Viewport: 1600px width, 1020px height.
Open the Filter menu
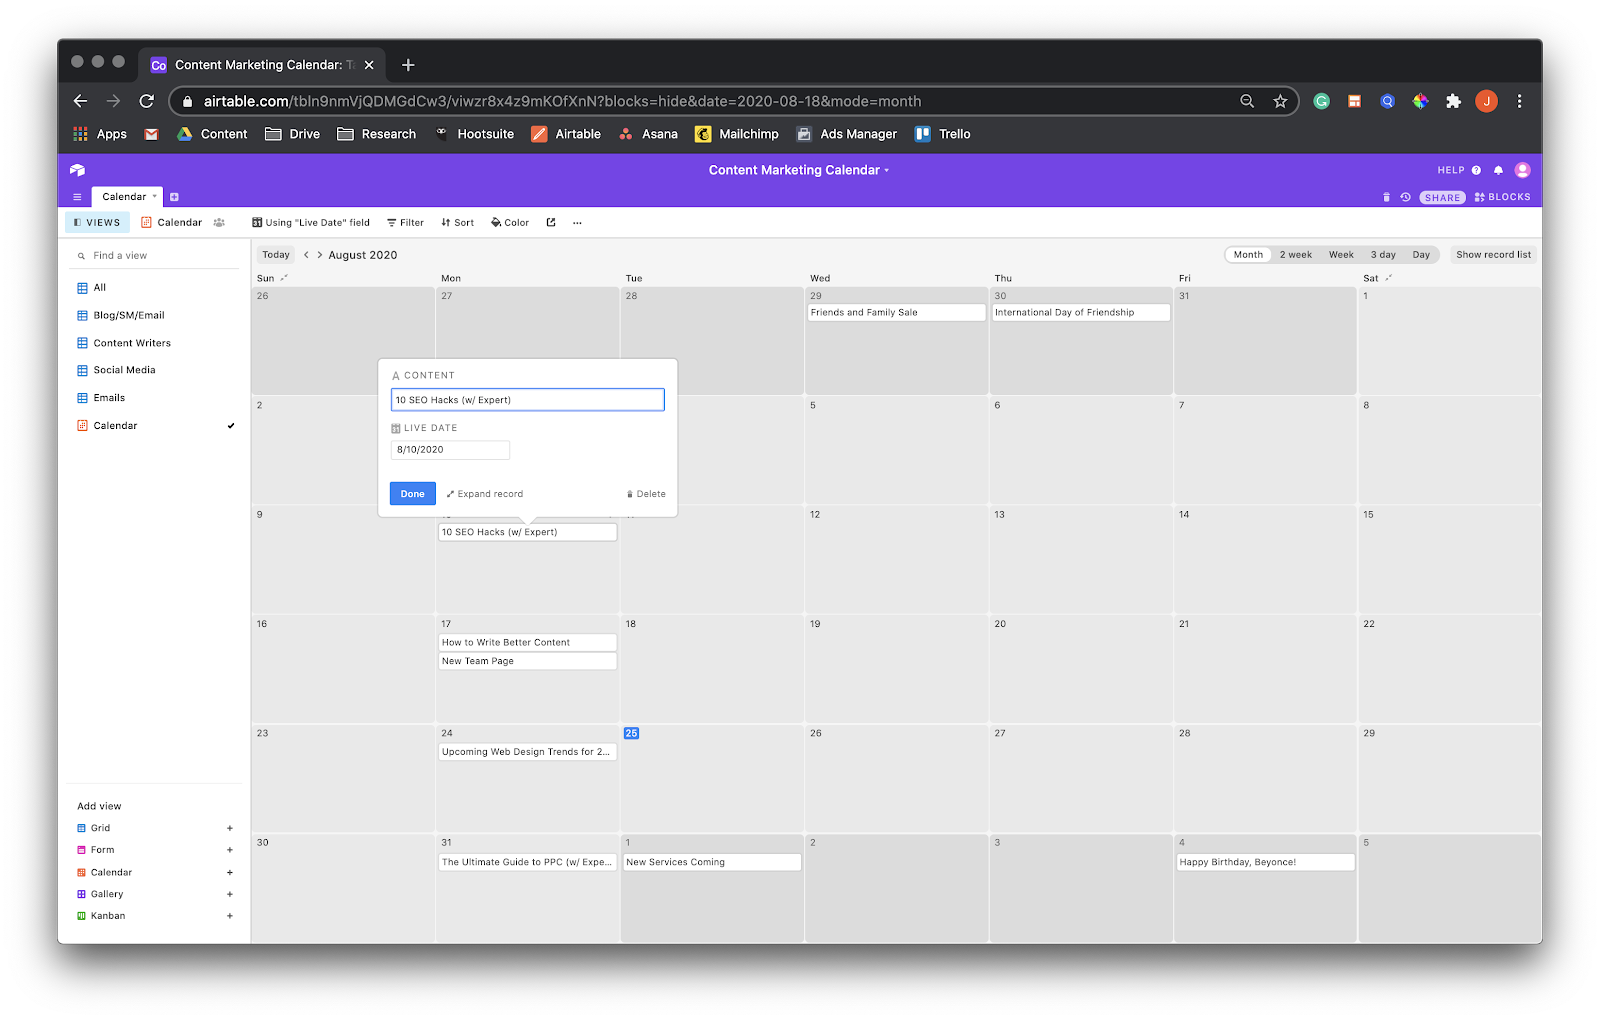click(x=405, y=223)
